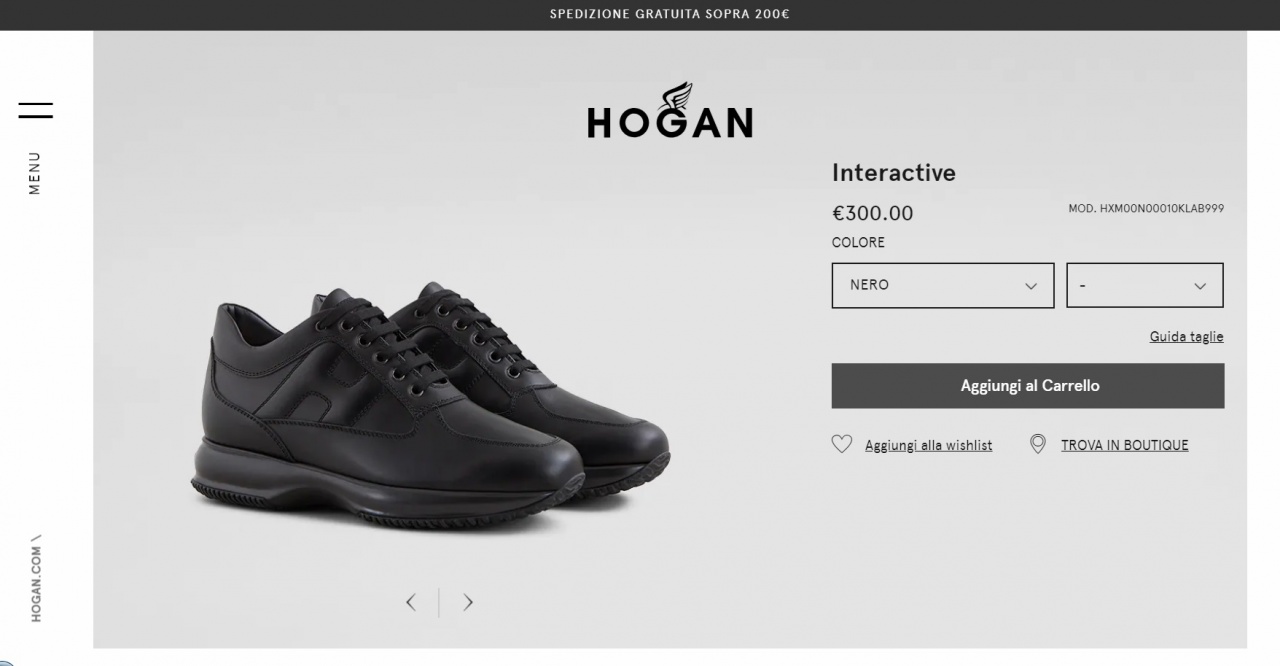Expand the NERO color dropdown
The height and width of the screenshot is (666, 1280).
[x=942, y=285]
